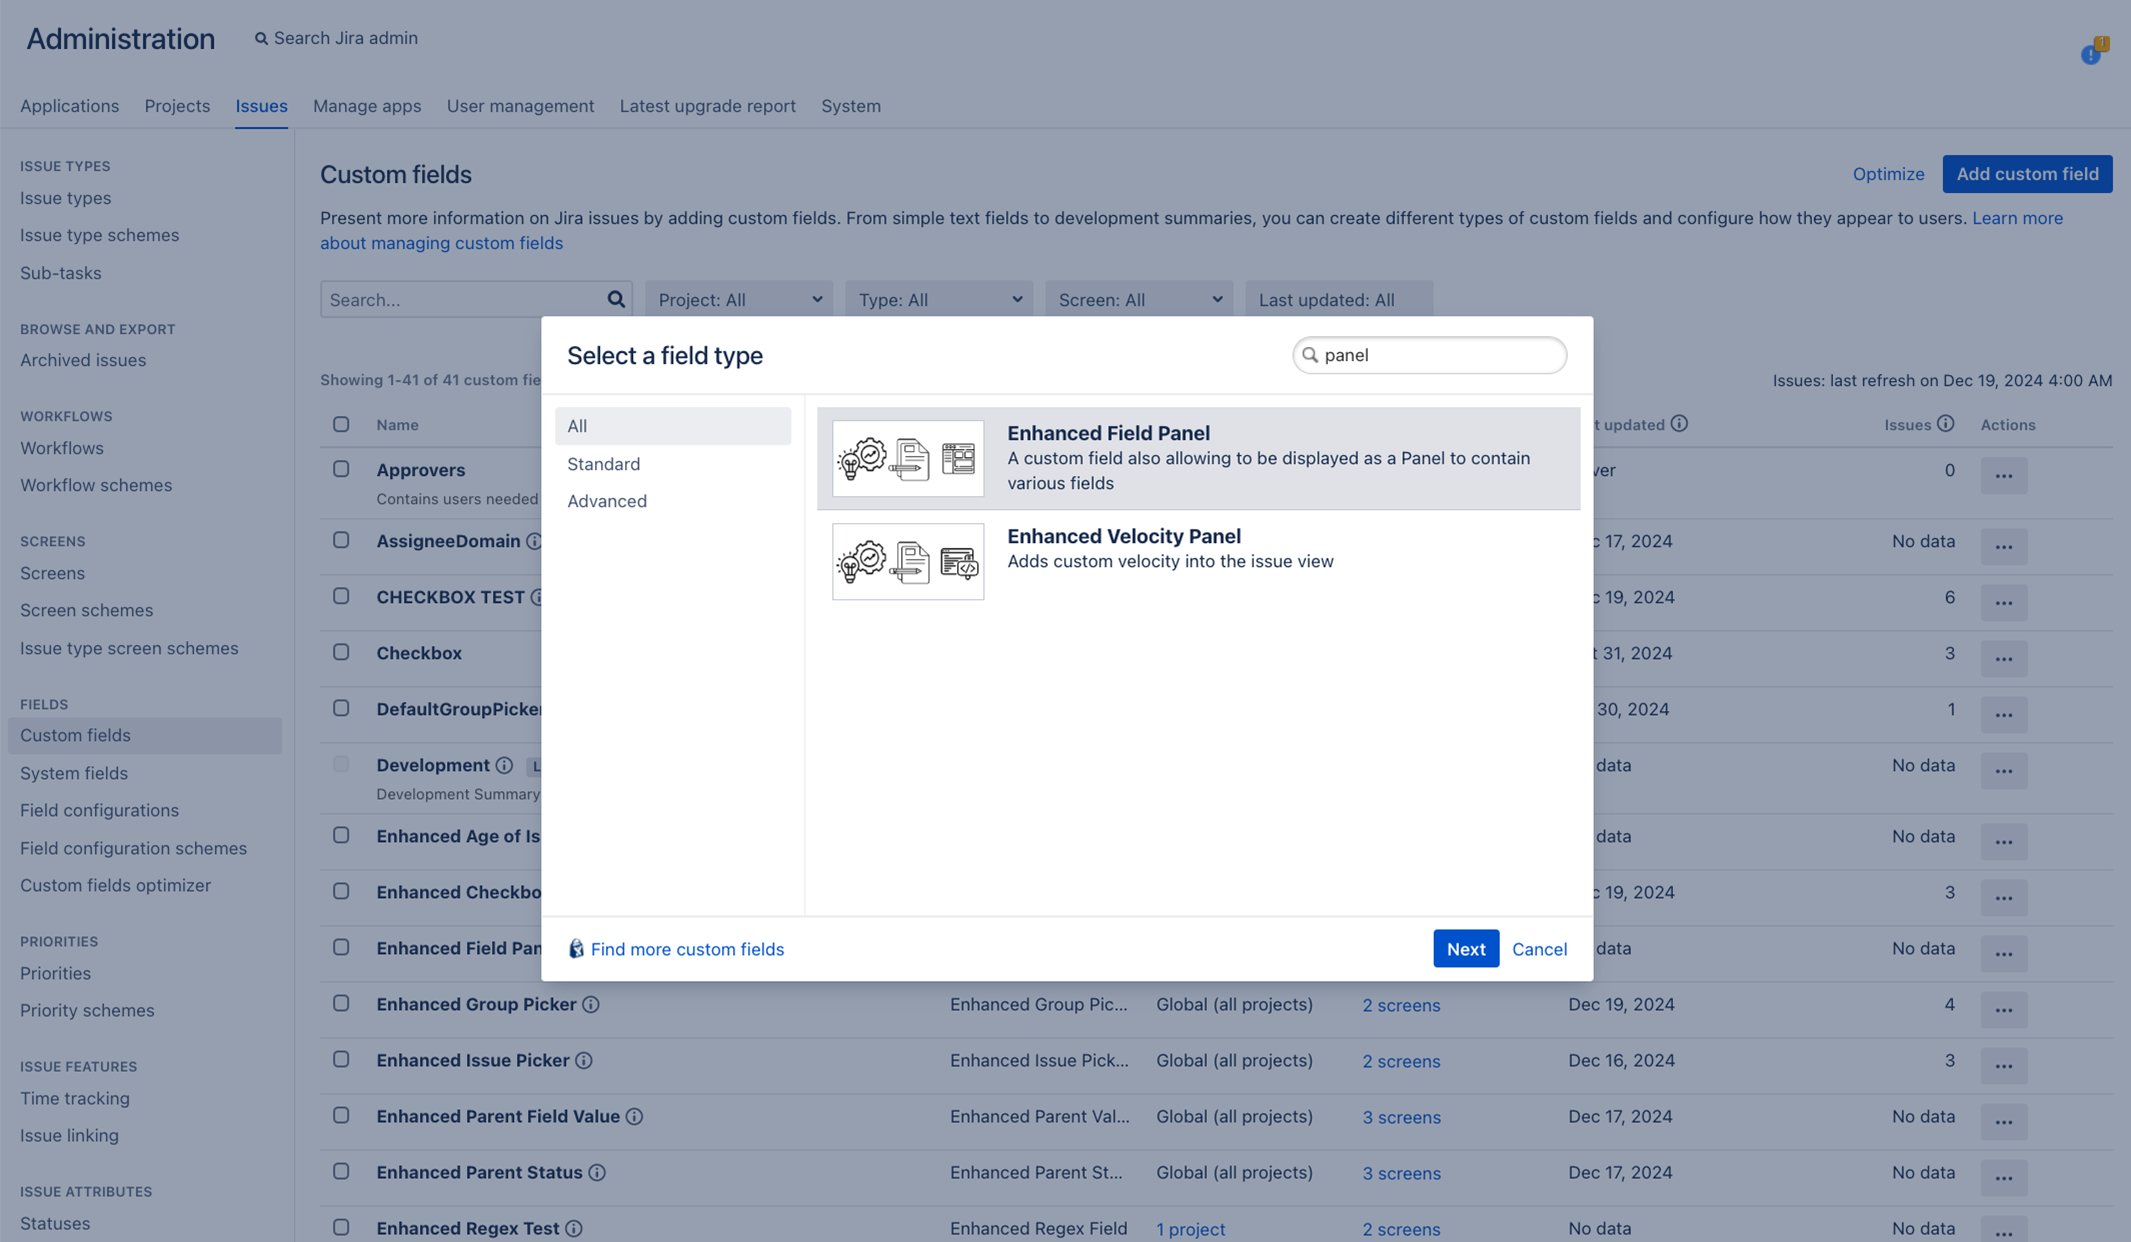Toggle the checkbox next to Approvers field
Screen dimensions: 2131x1242
click(x=341, y=472)
